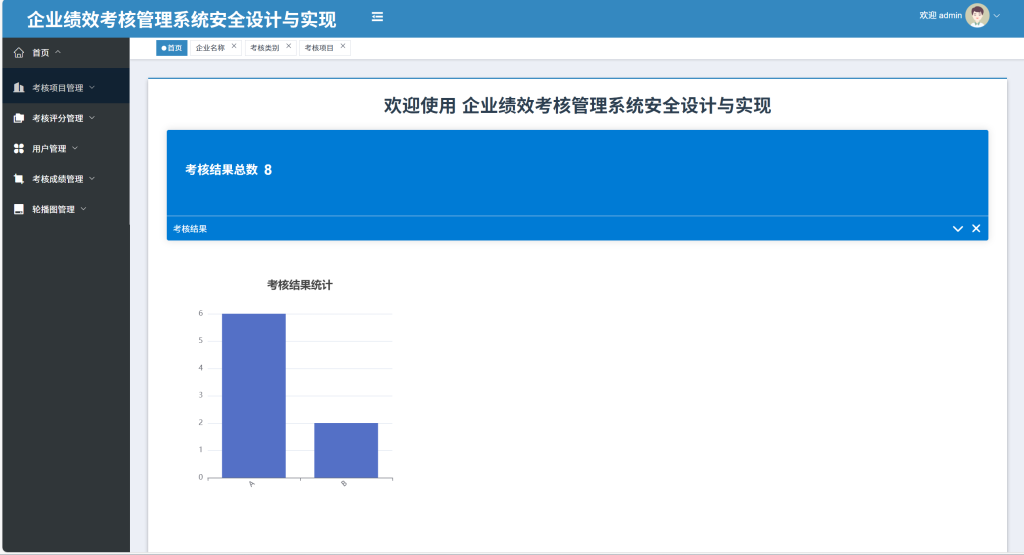Collapse the 考核结果 panel with chevron
The height and width of the screenshot is (555, 1024).
[x=957, y=229]
